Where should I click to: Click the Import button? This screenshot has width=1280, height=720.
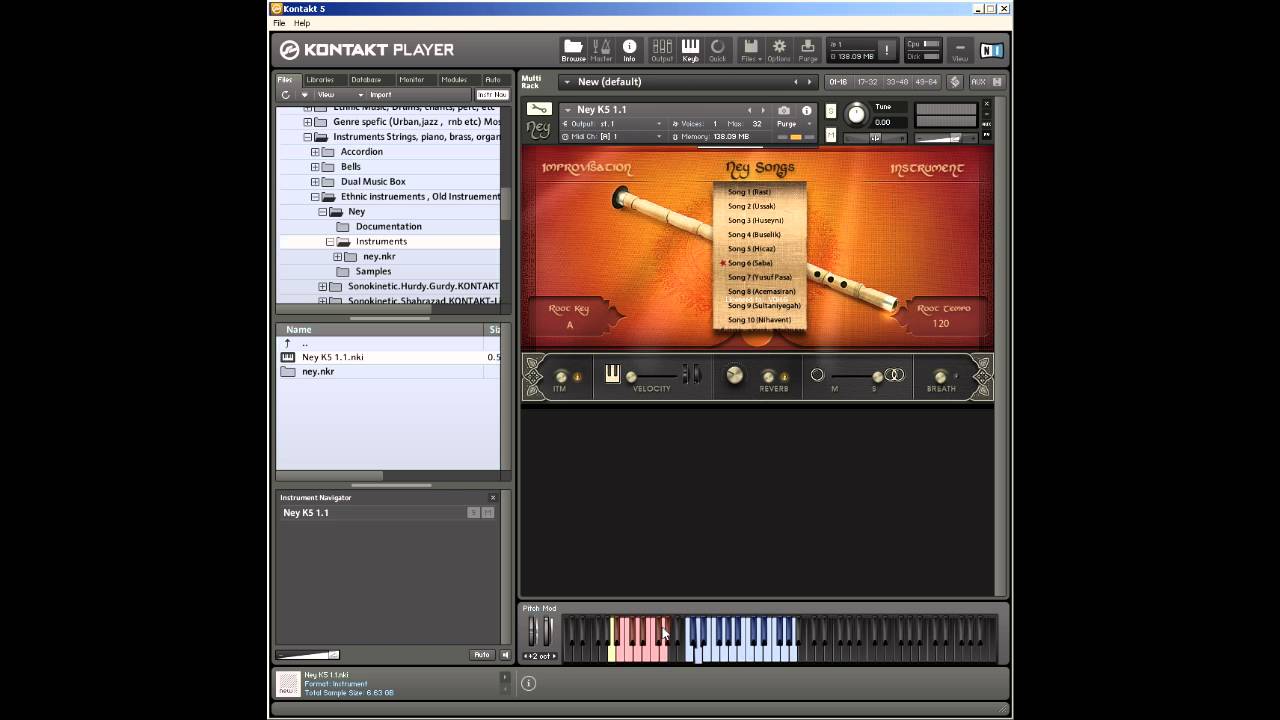click(x=381, y=95)
